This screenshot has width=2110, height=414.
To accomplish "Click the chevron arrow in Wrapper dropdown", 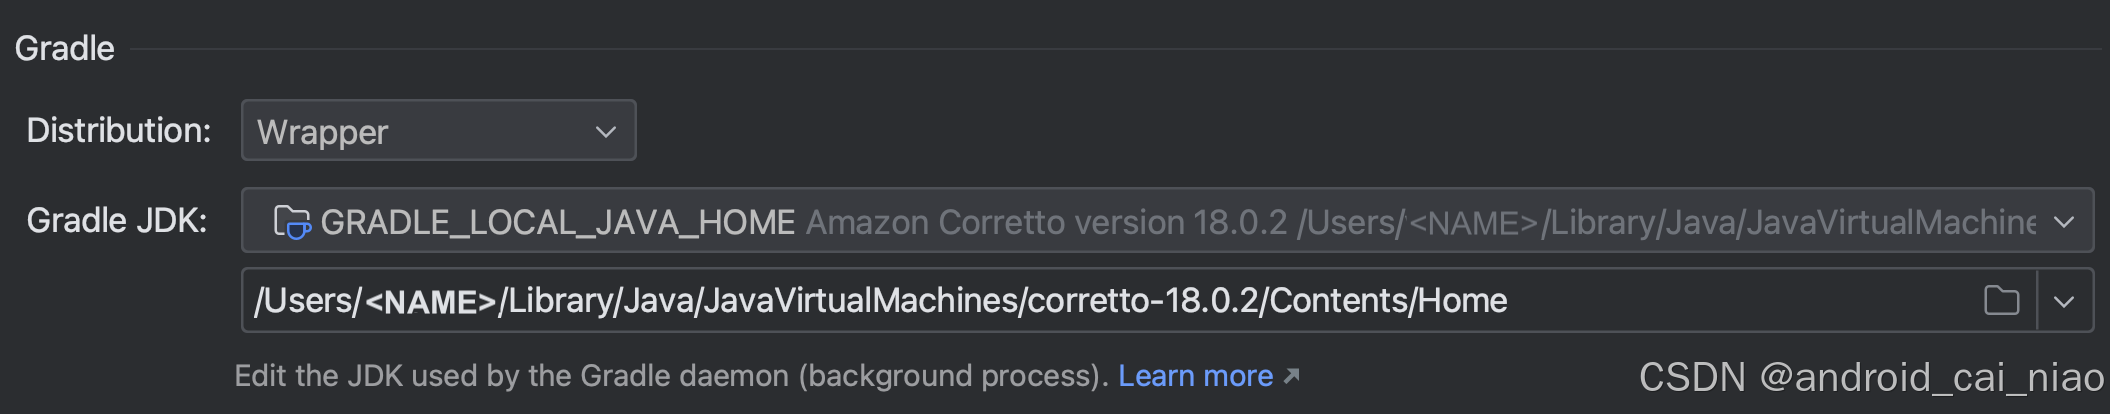I will (x=605, y=131).
